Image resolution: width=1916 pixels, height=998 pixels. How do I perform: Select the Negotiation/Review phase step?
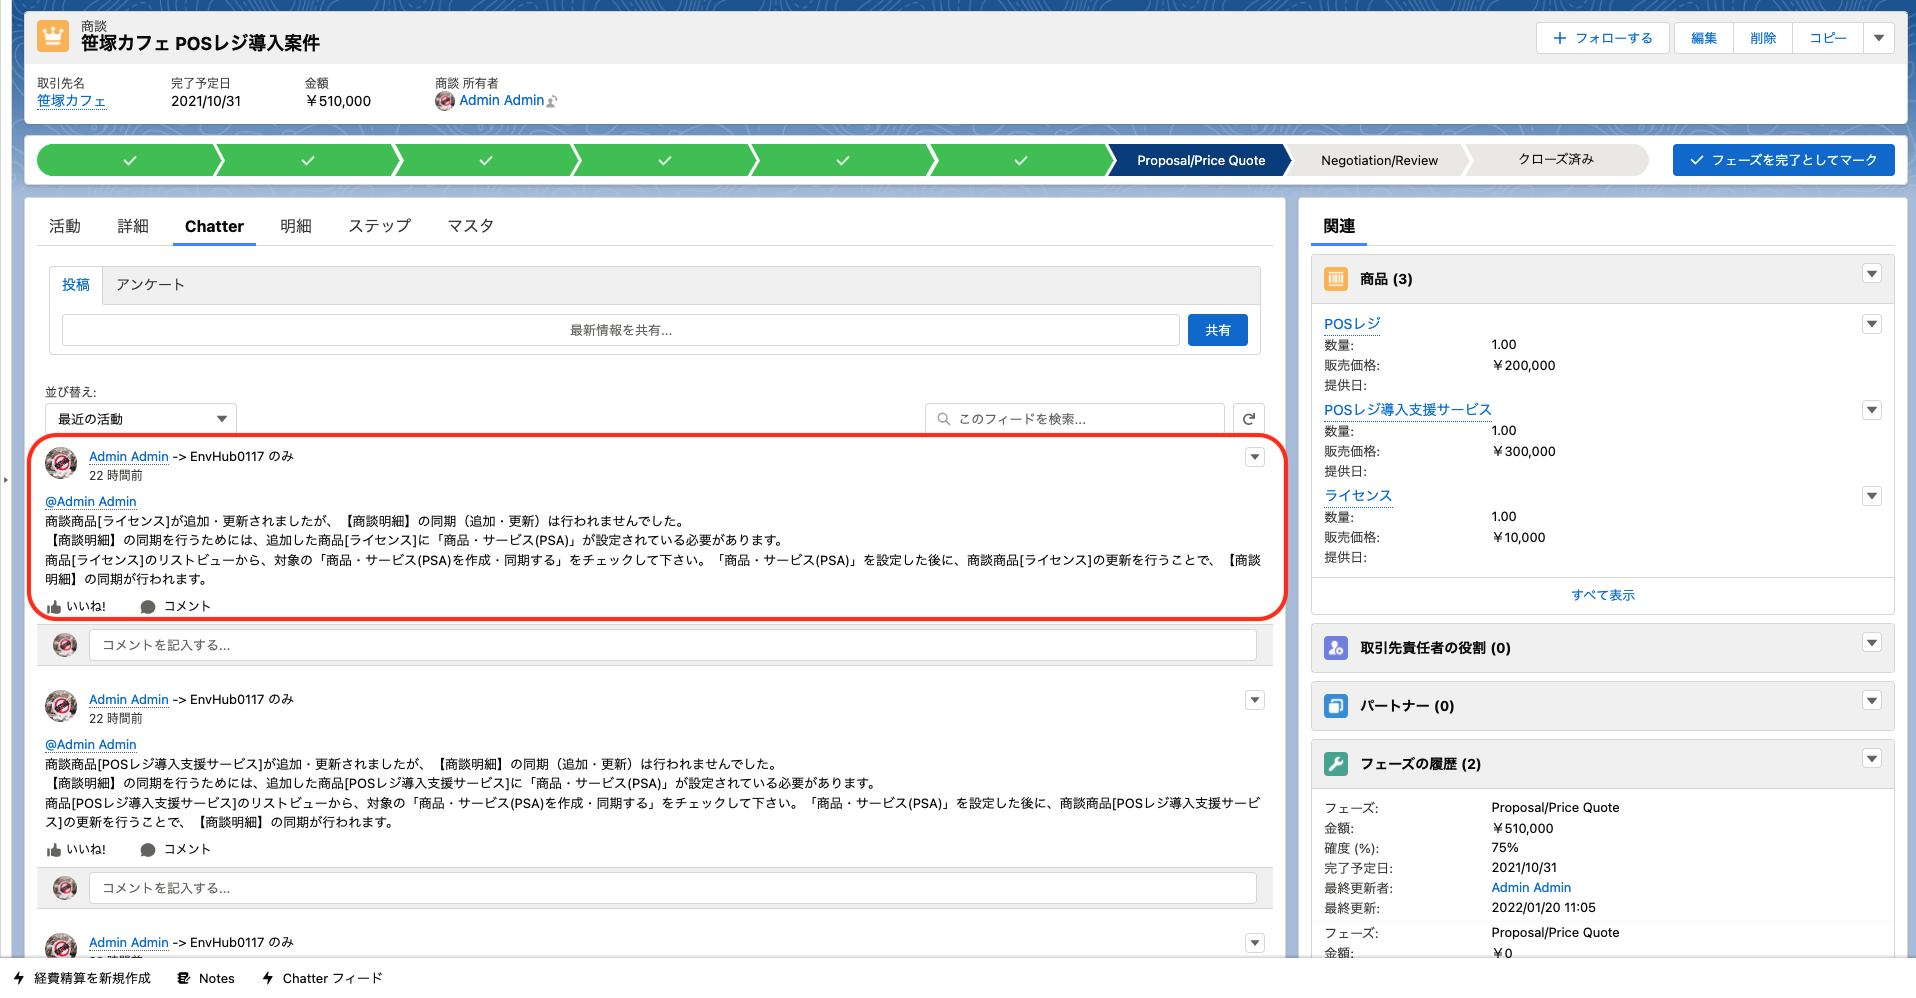tap(1379, 160)
